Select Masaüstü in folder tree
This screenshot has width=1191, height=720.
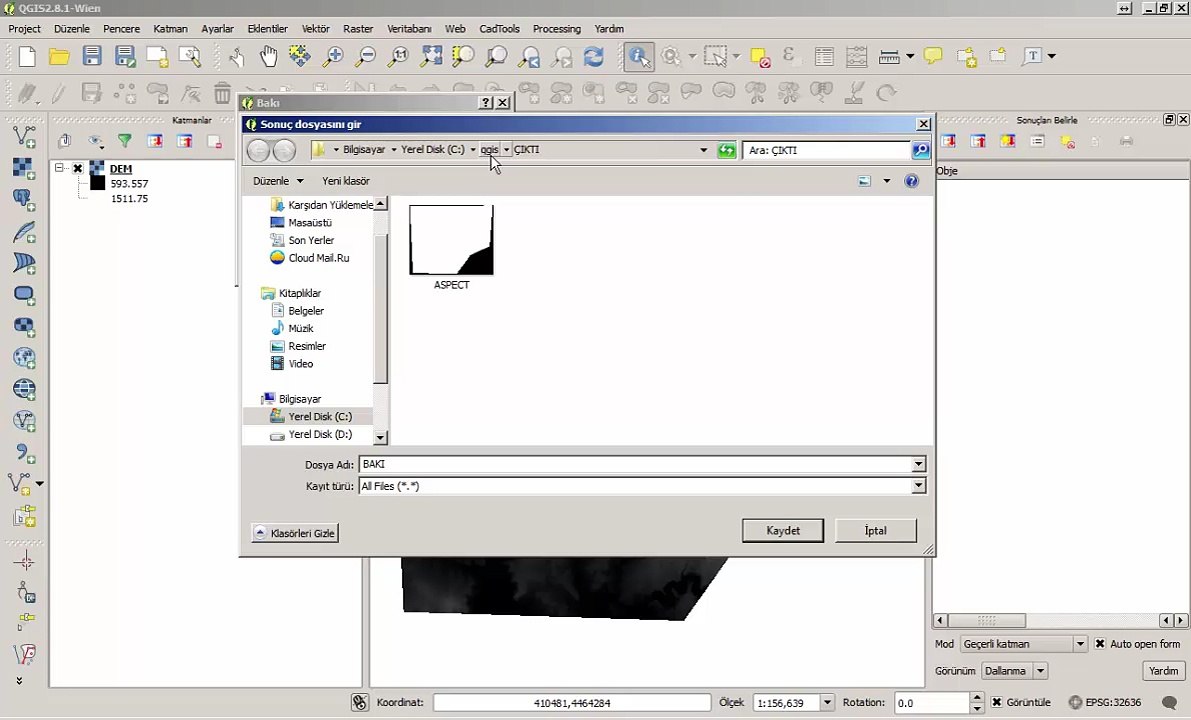(310, 223)
